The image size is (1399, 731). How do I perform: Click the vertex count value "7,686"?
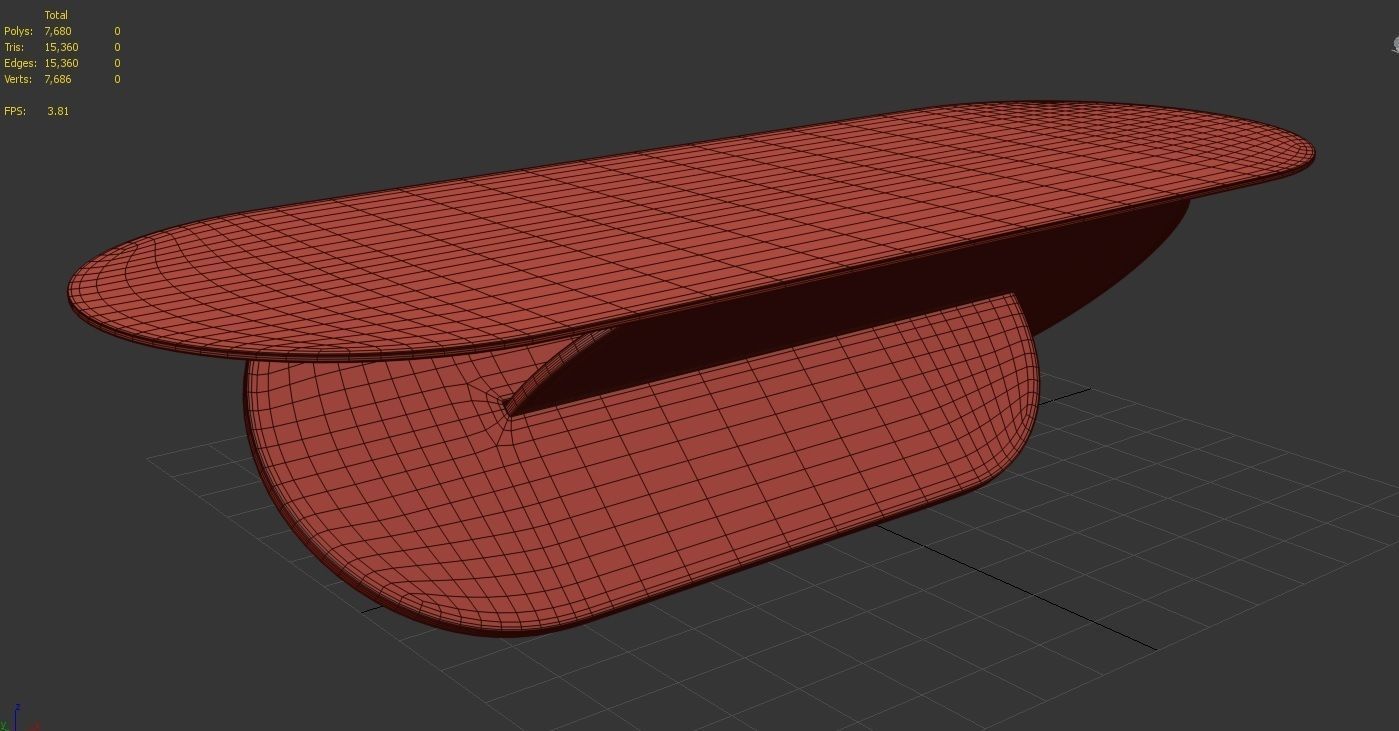tap(58, 79)
